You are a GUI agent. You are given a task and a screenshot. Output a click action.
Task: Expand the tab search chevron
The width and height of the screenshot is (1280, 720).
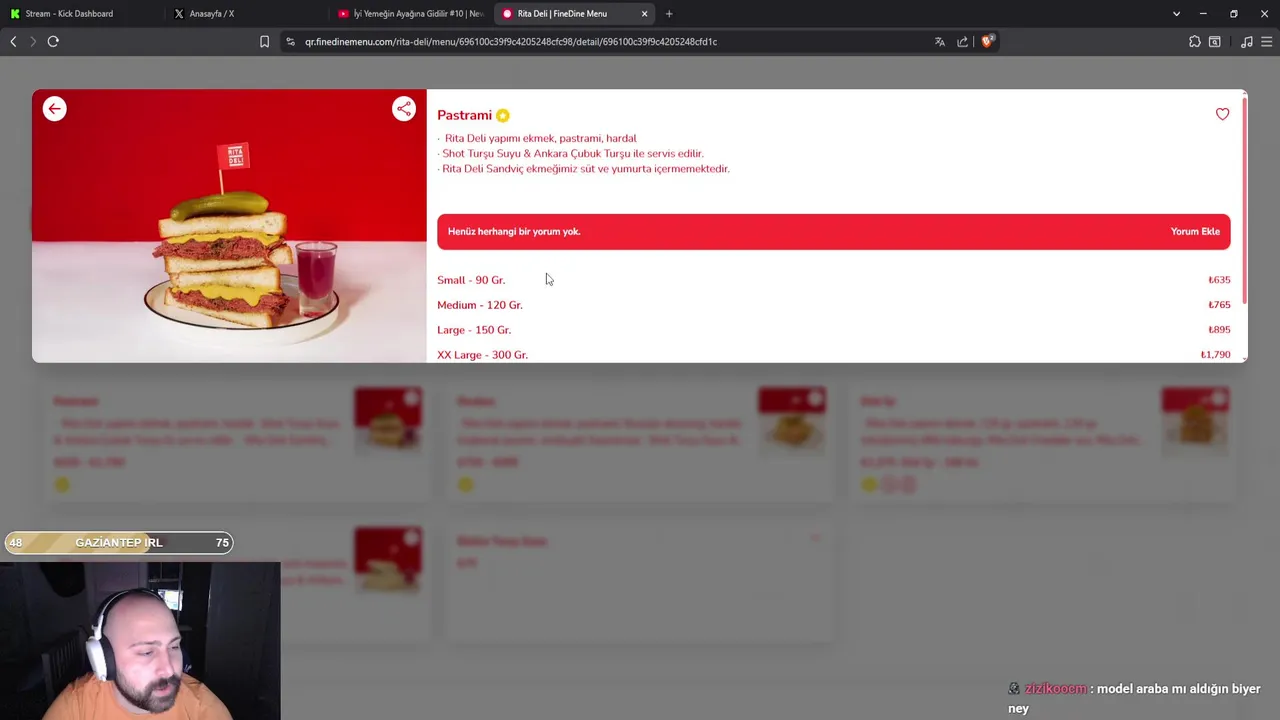tap(1176, 14)
